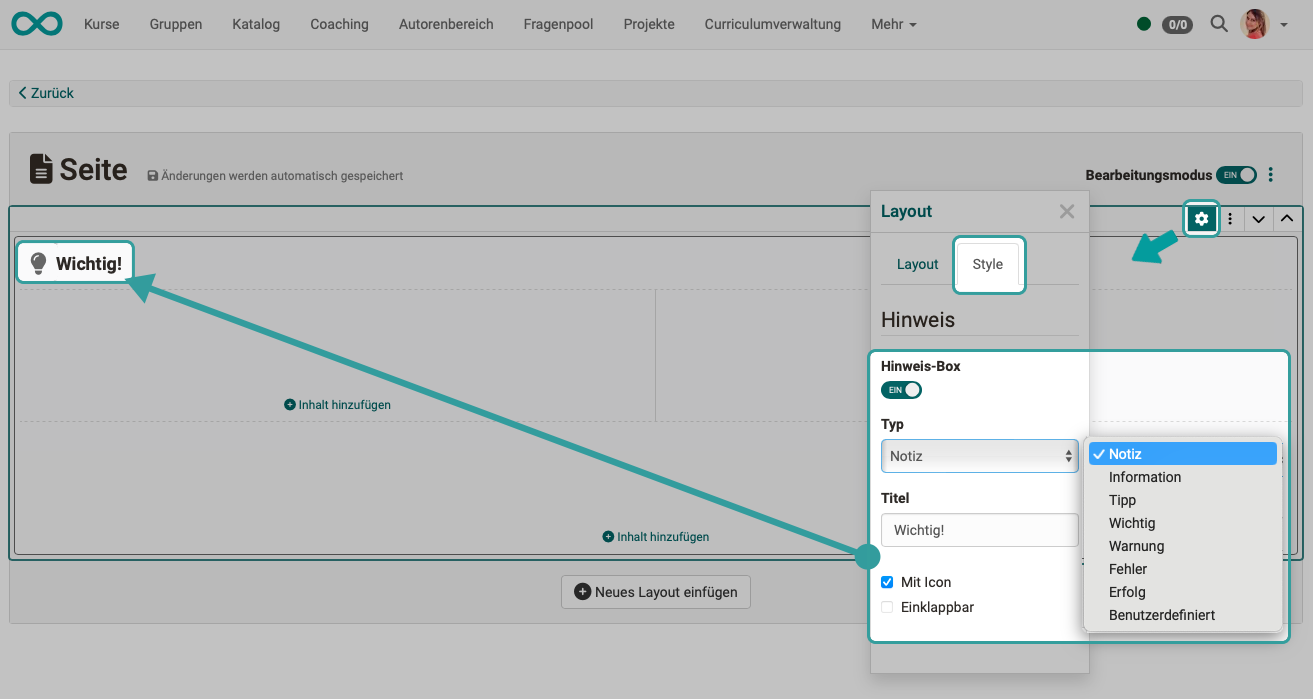Close the Layout panel with X

(1066, 211)
